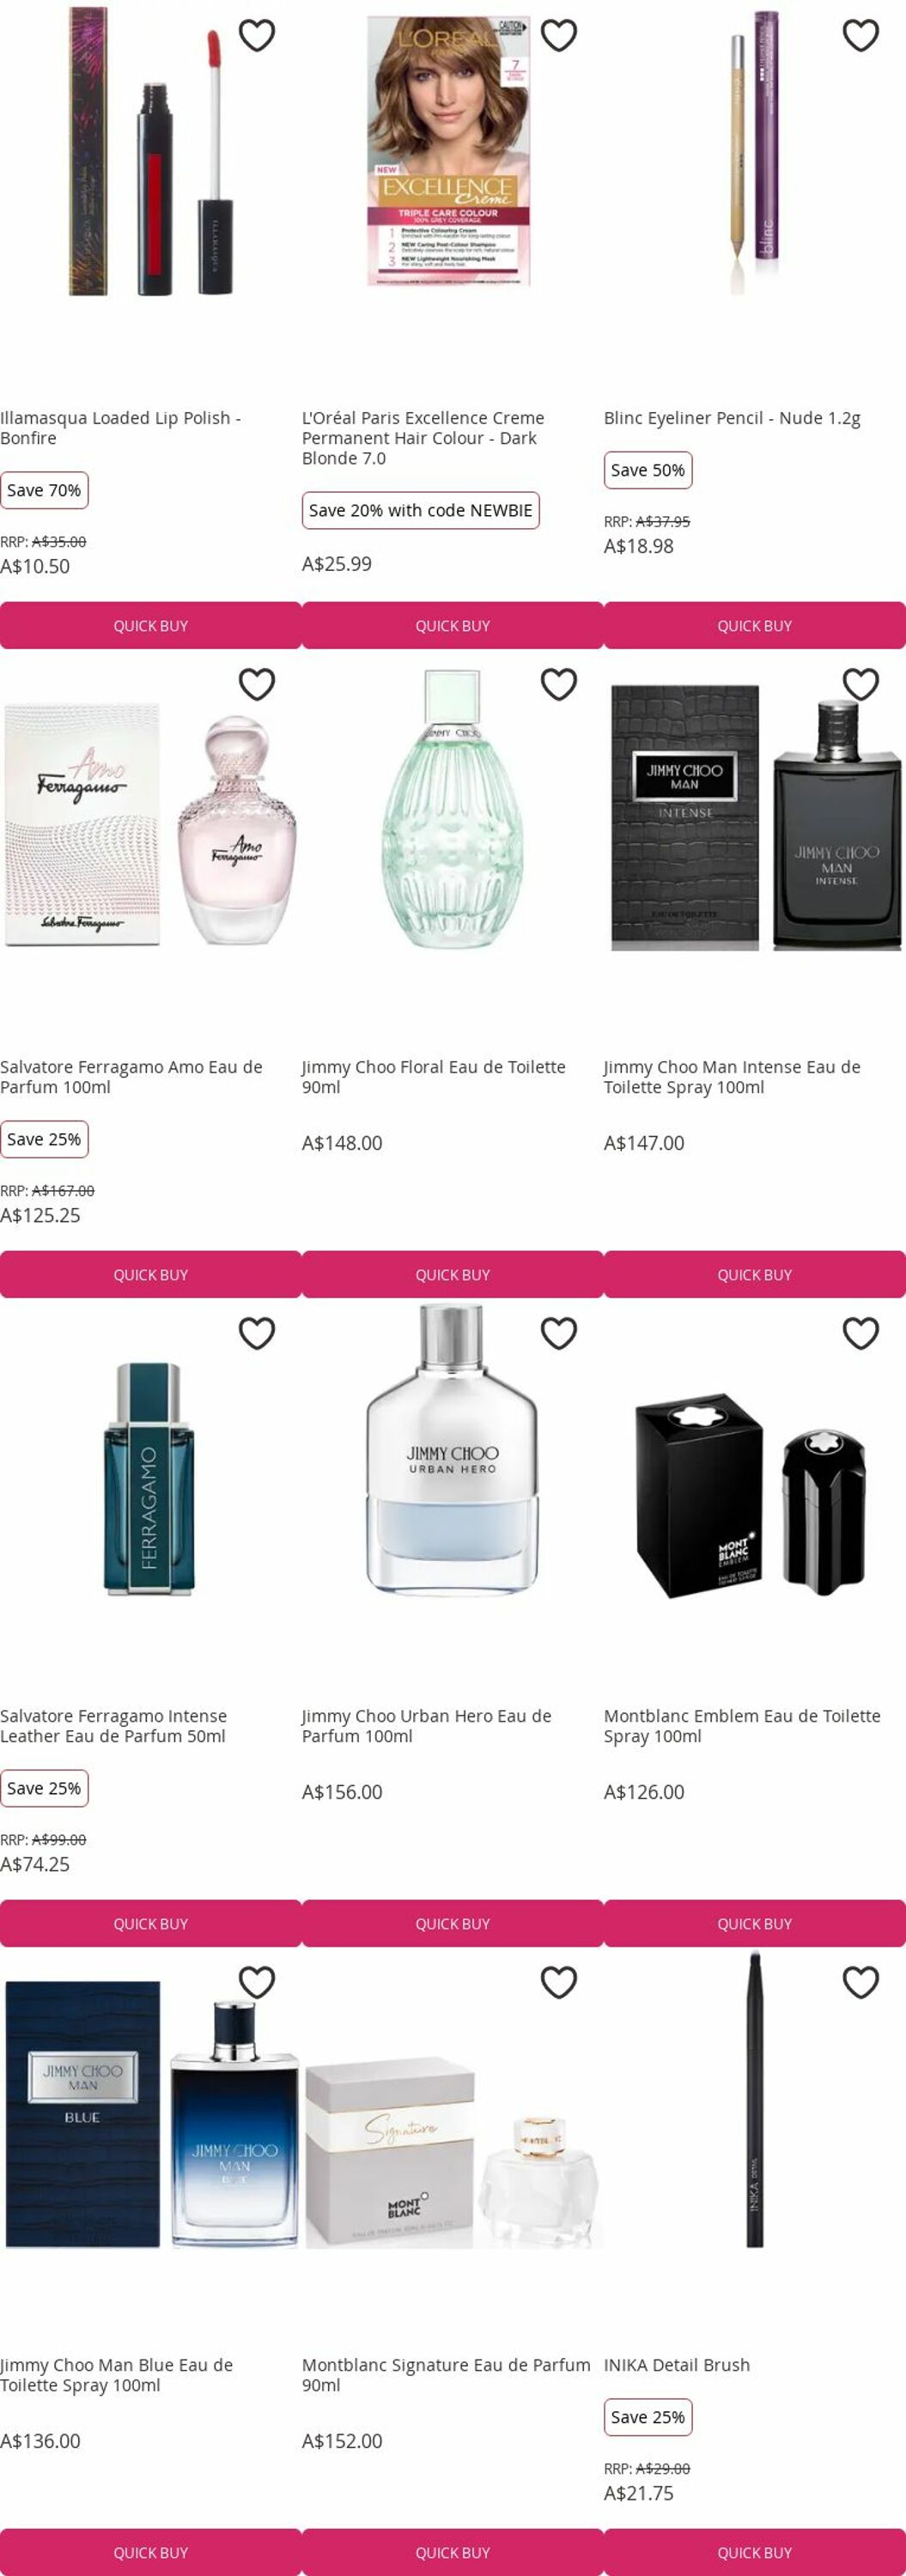The image size is (906, 2576).
Task: Open Montblanc Signature Eau de Parfum title
Action: tap(446, 2375)
